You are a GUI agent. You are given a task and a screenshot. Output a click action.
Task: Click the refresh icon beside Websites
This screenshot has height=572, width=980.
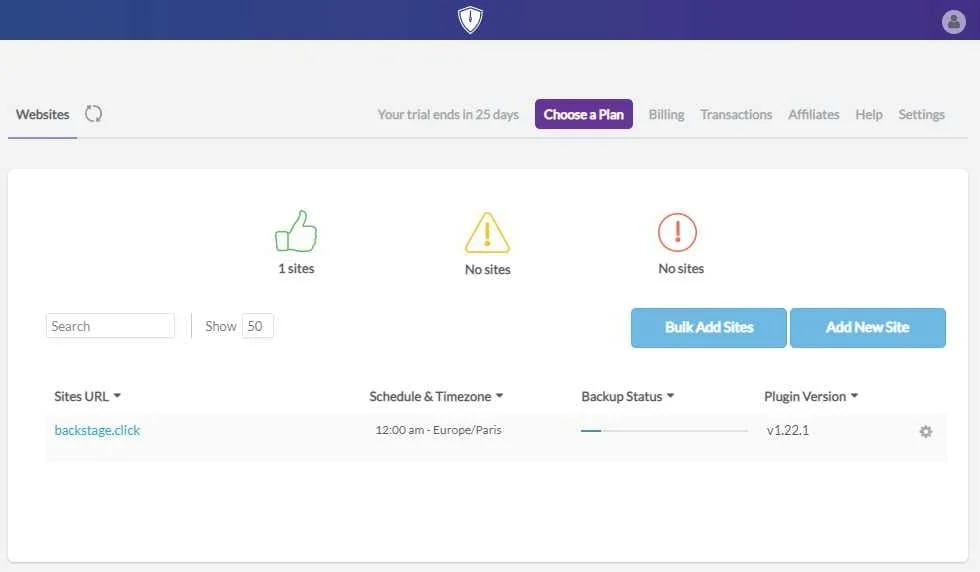94,114
